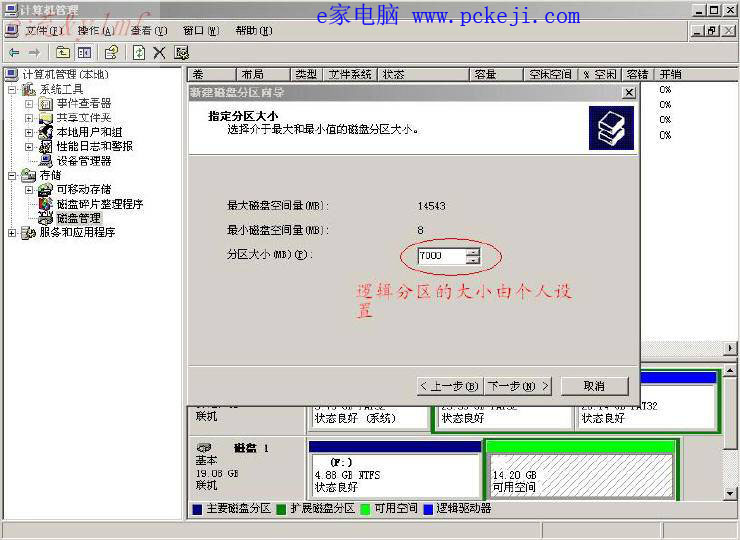Collapse the 存储 node

12,176
